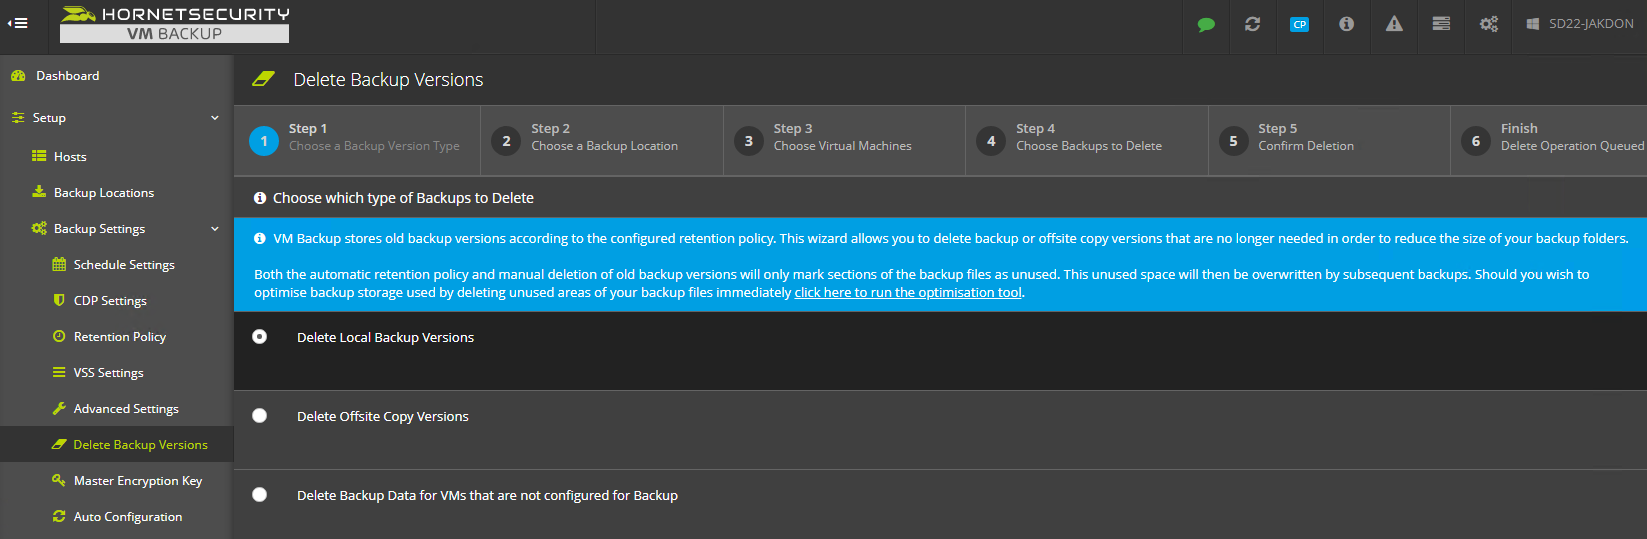
Task: Collapse the sidebar with the hamburger icon
Action: [x=18, y=23]
